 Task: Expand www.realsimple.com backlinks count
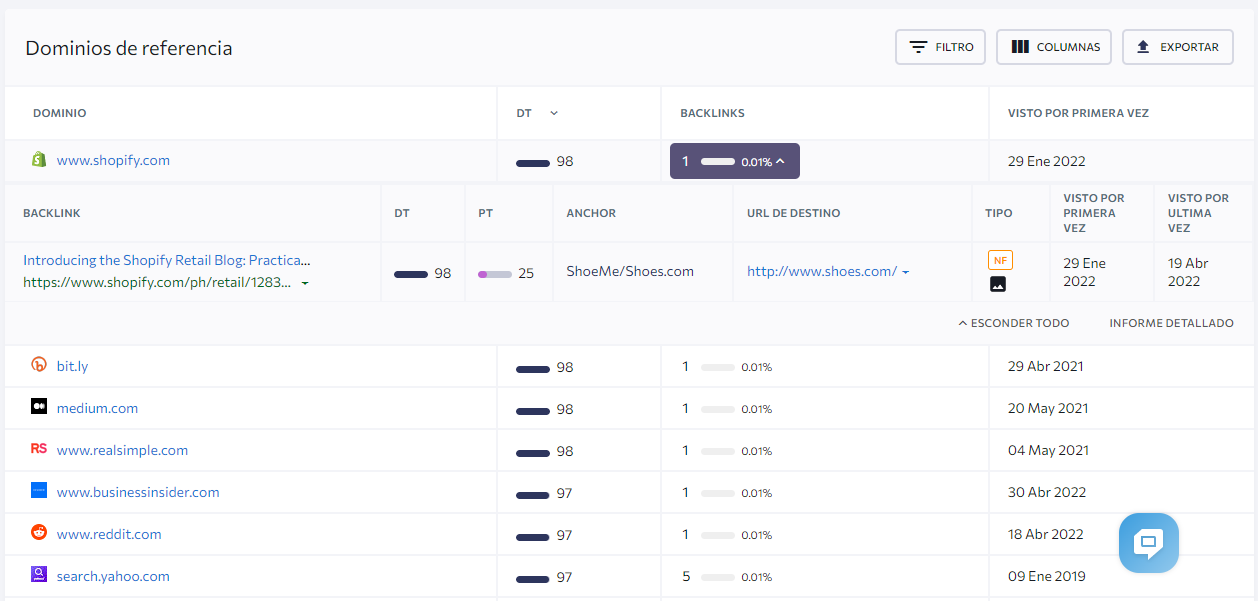pyautogui.click(x=727, y=451)
